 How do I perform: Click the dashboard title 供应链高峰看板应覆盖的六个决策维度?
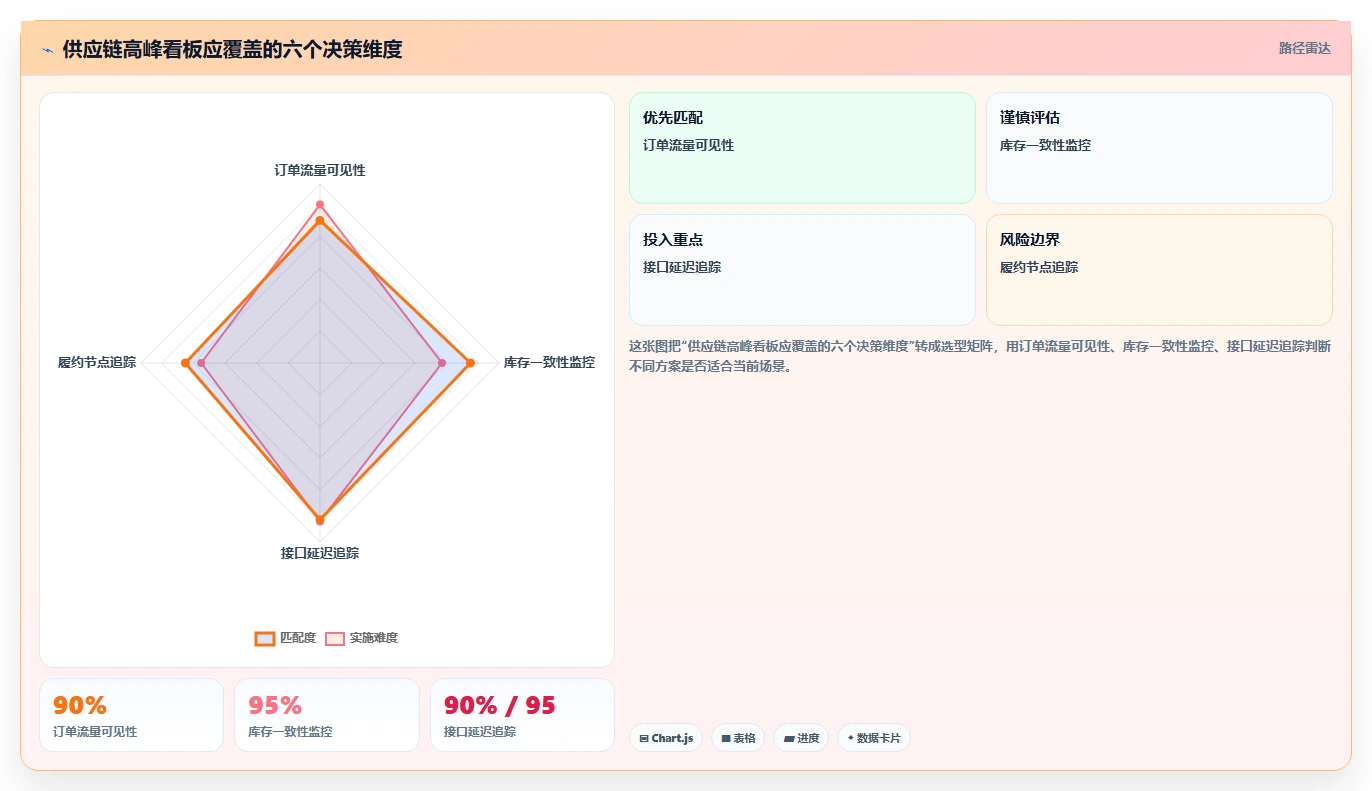[232, 50]
